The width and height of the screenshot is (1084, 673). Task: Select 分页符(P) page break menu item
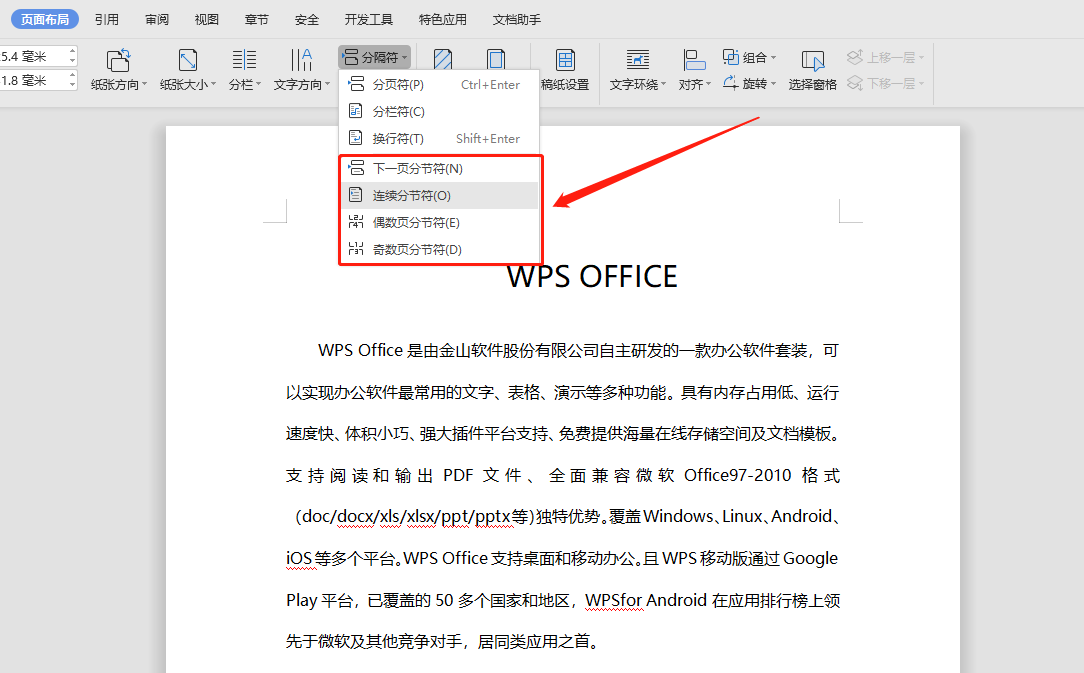pyautogui.click(x=439, y=84)
